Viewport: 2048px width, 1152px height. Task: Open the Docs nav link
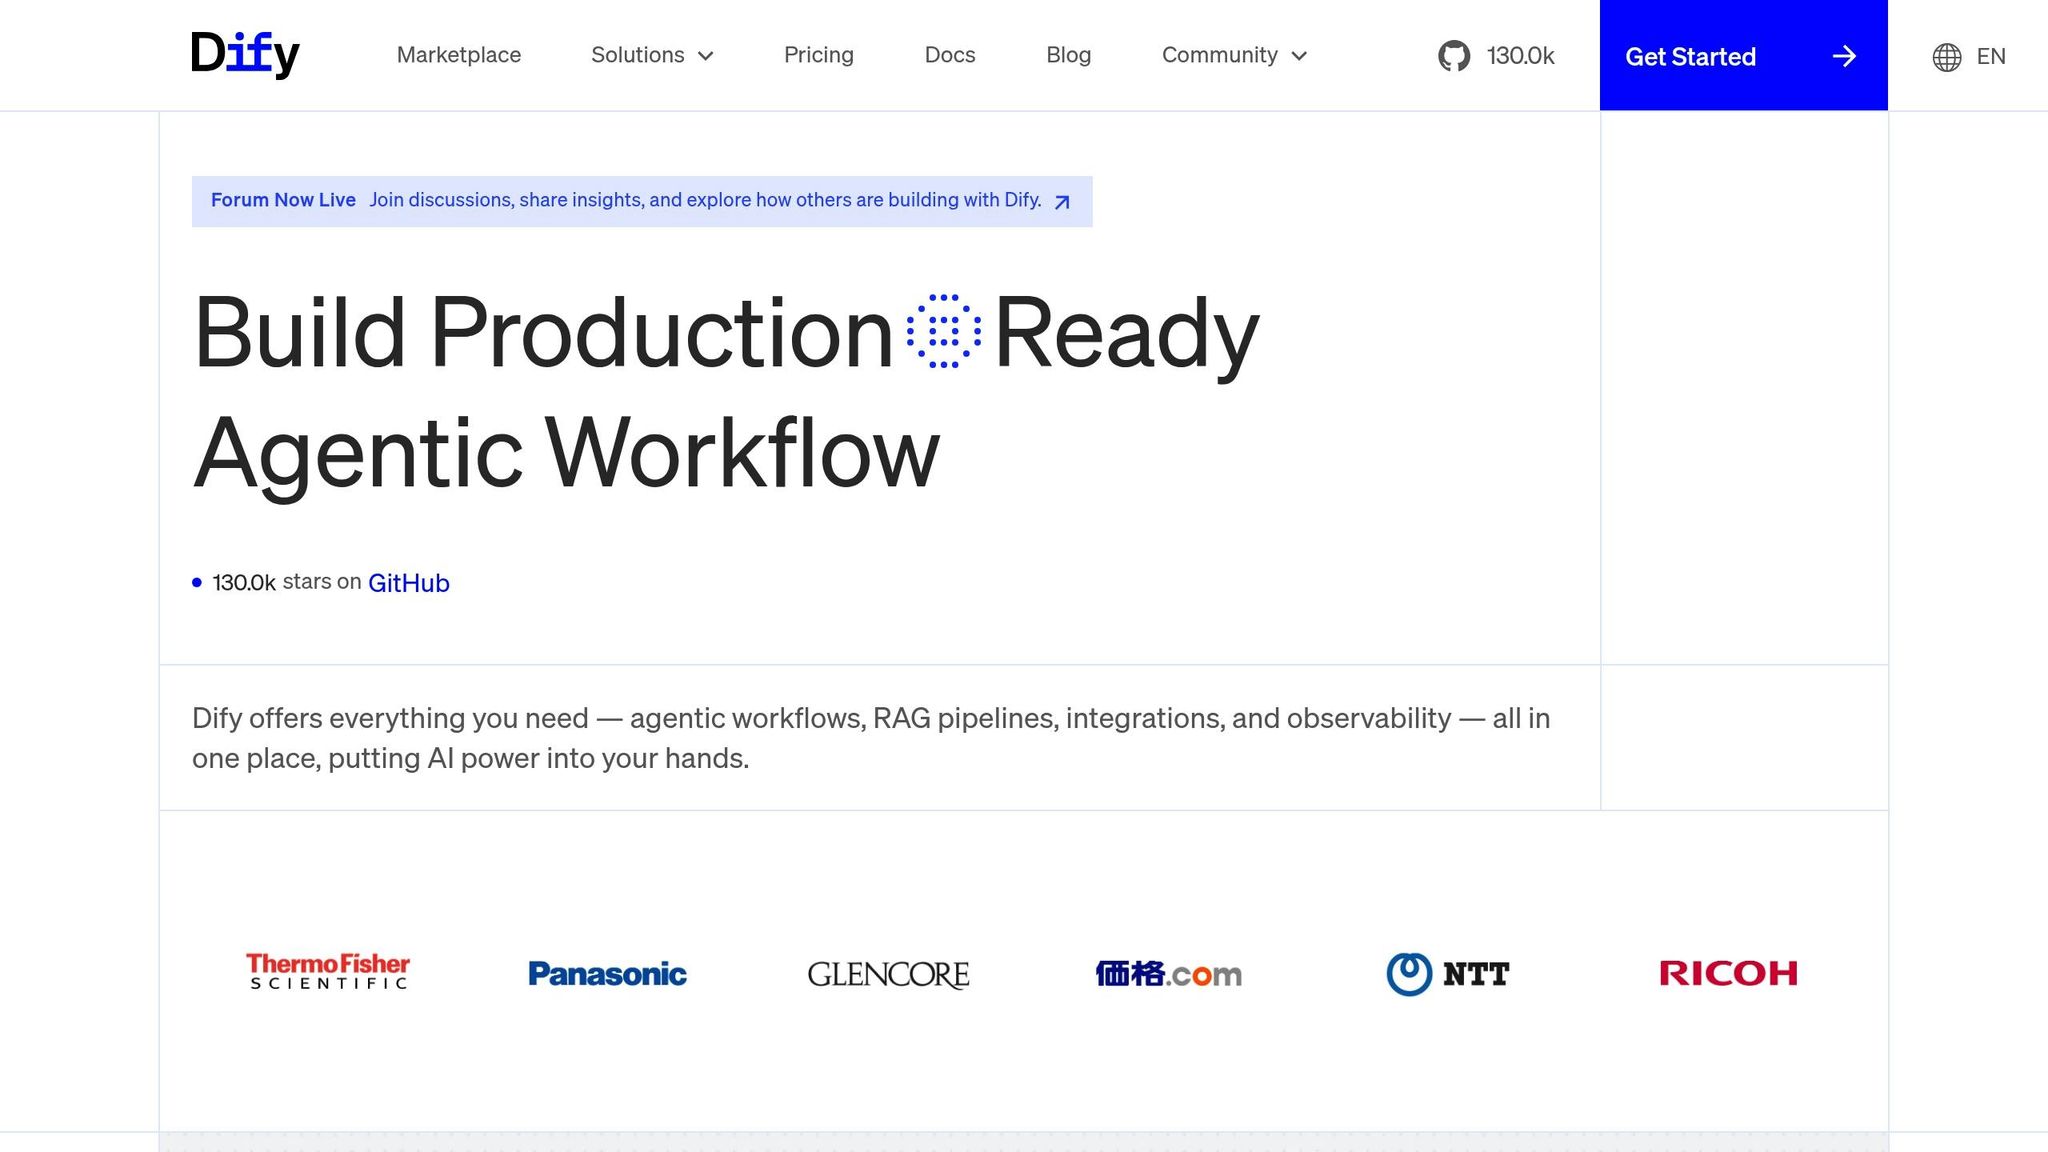[x=949, y=55]
